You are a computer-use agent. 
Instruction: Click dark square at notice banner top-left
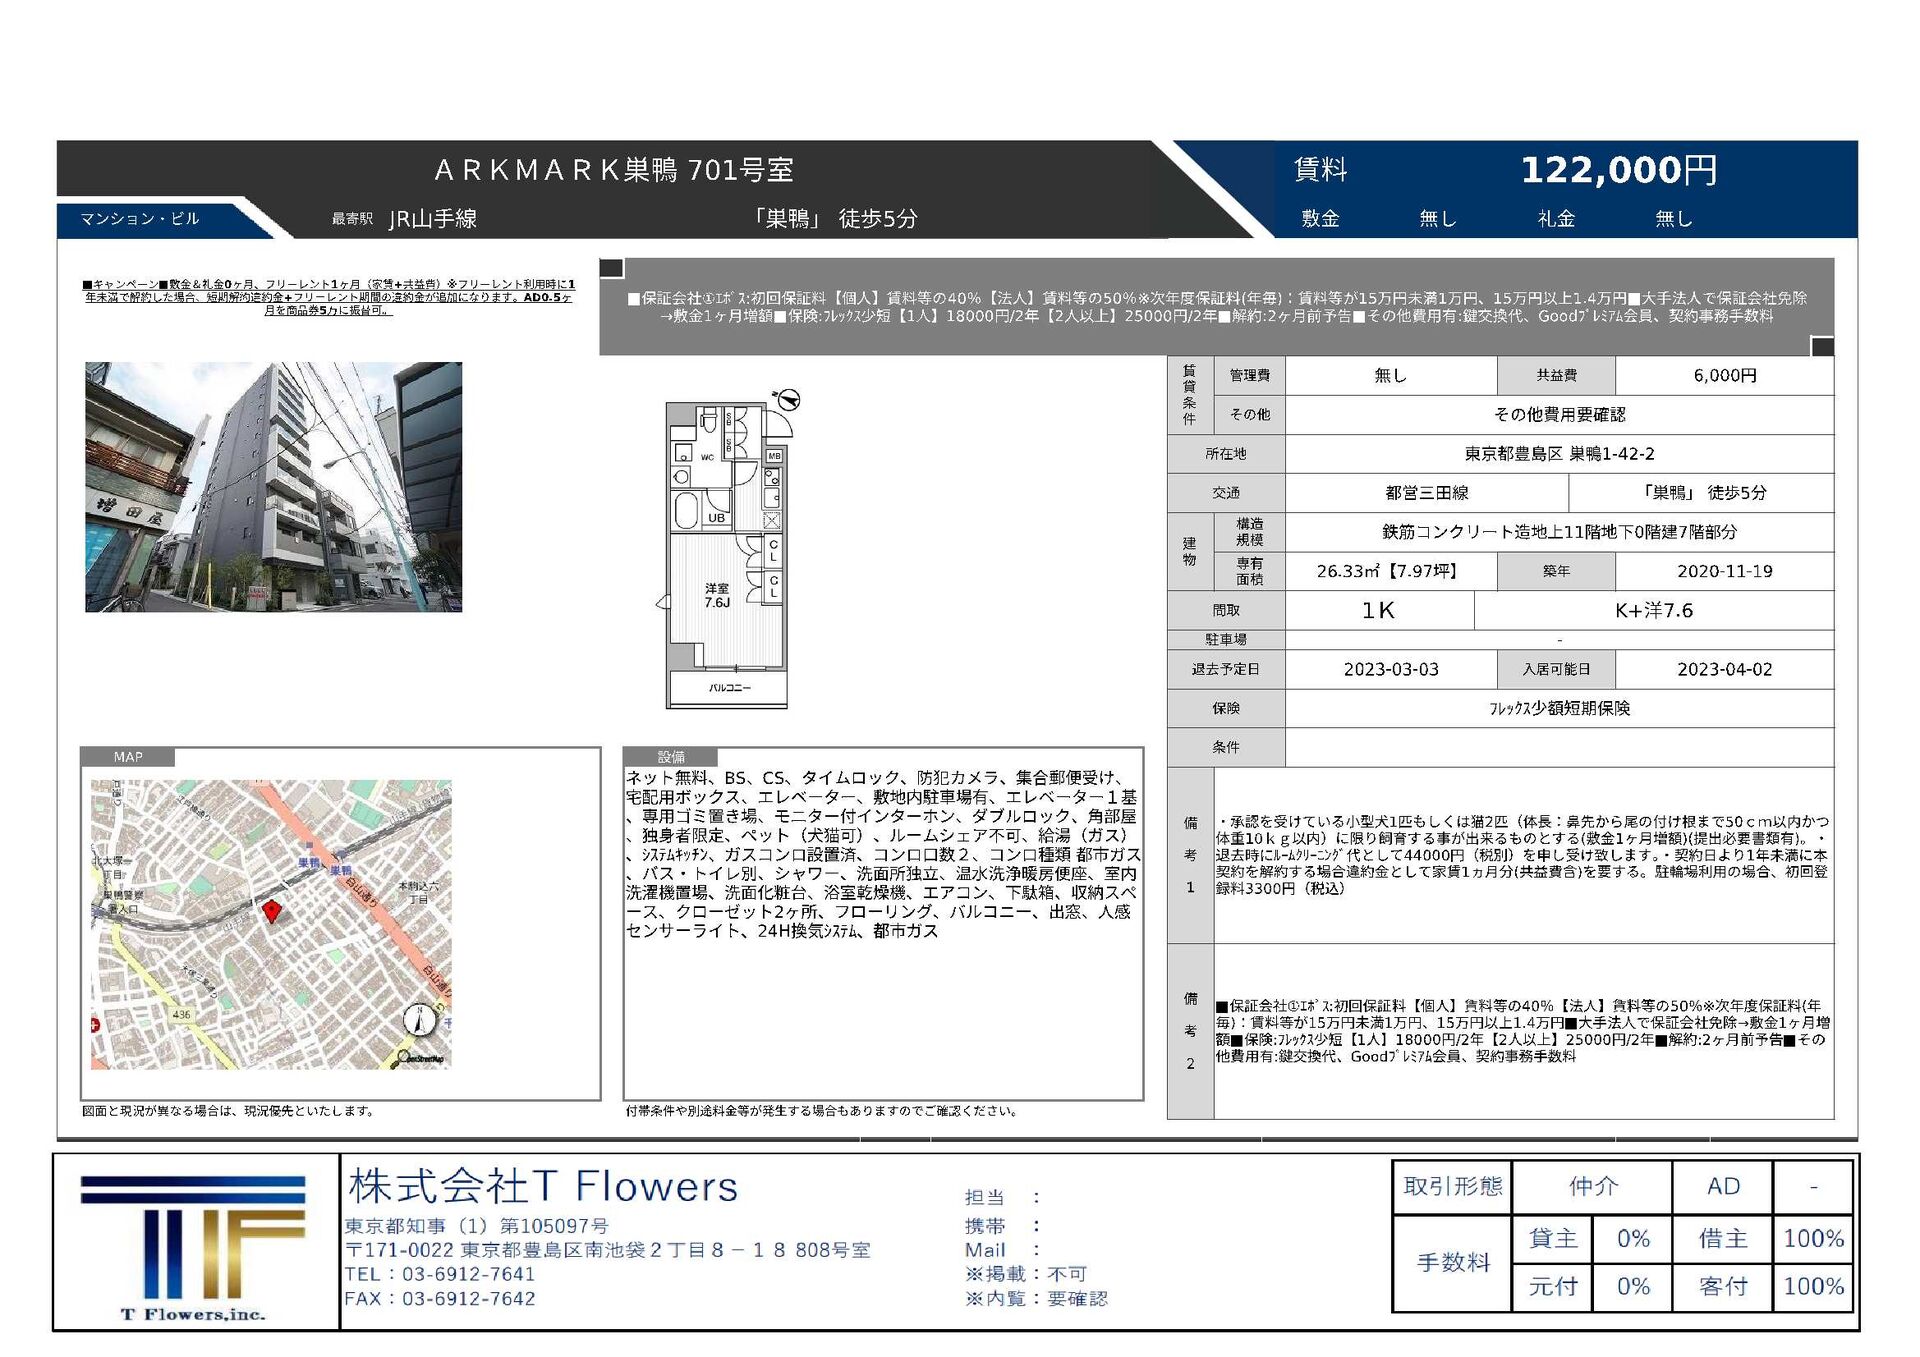[x=611, y=268]
